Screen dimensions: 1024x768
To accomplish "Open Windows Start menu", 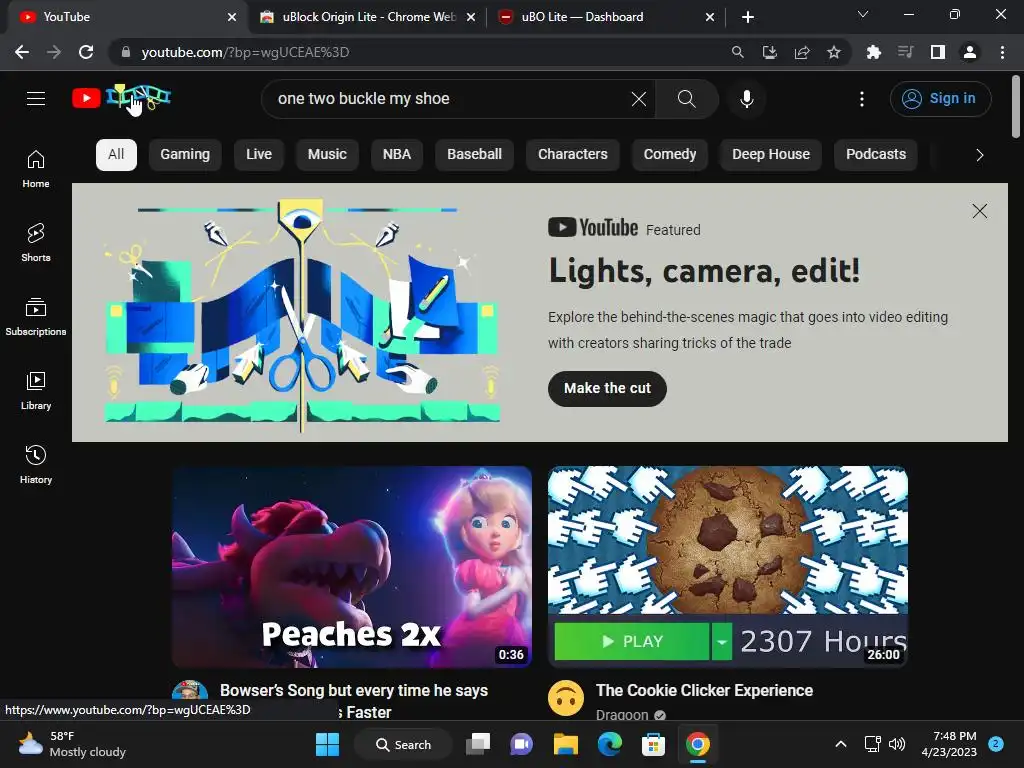I will coord(327,744).
